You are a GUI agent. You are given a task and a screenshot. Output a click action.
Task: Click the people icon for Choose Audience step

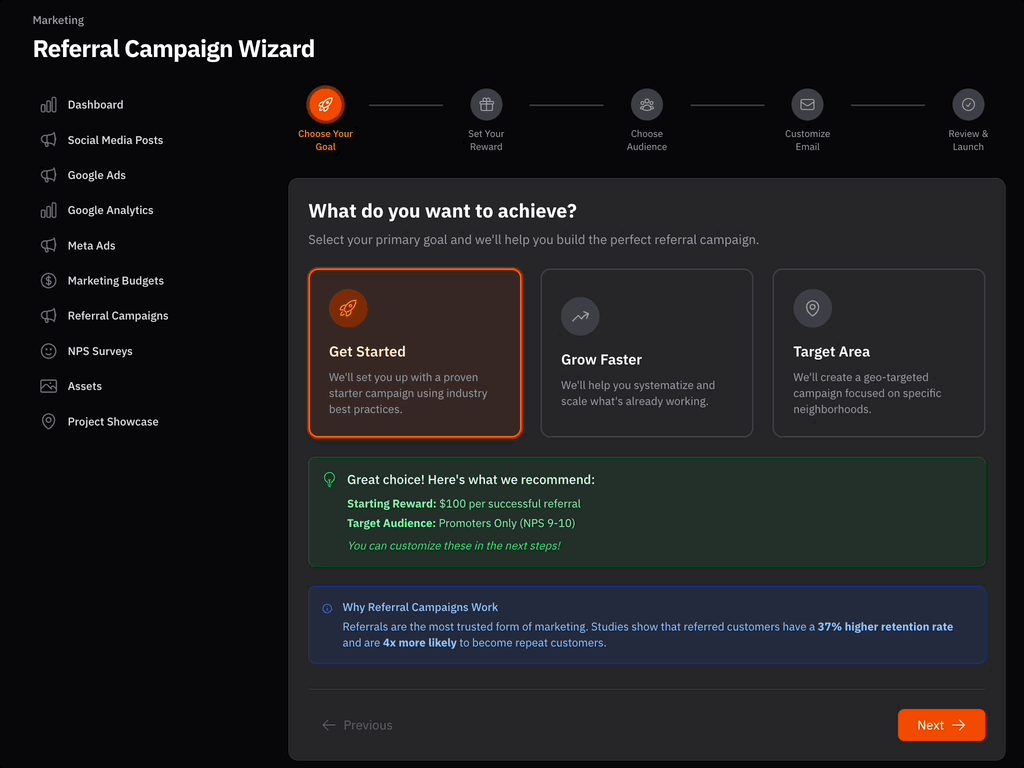tap(647, 105)
